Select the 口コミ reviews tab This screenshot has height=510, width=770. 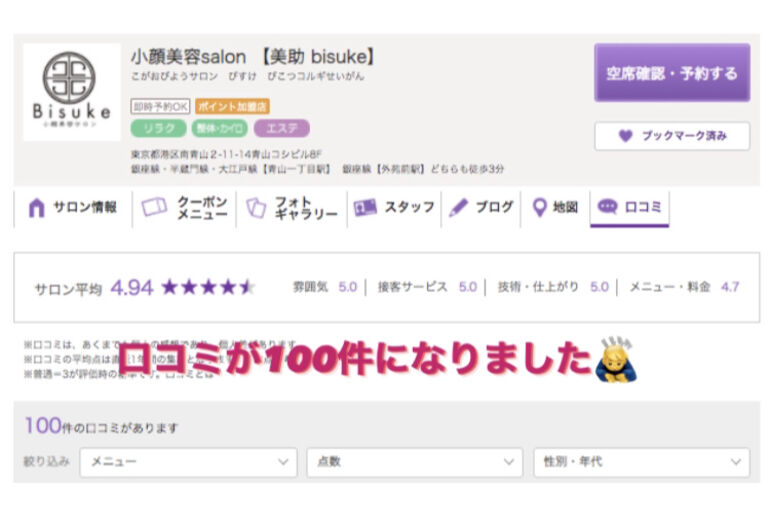click(630, 208)
